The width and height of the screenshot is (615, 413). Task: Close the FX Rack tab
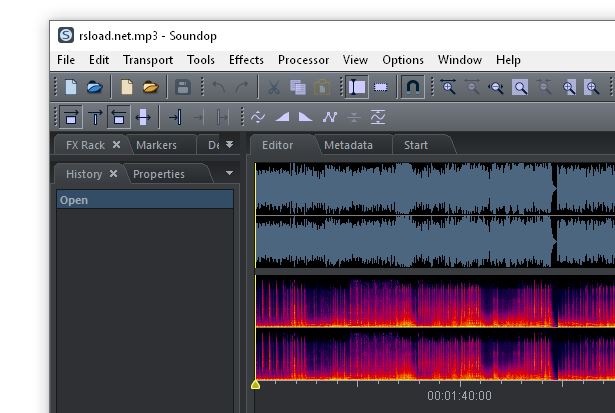(x=116, y=145)
